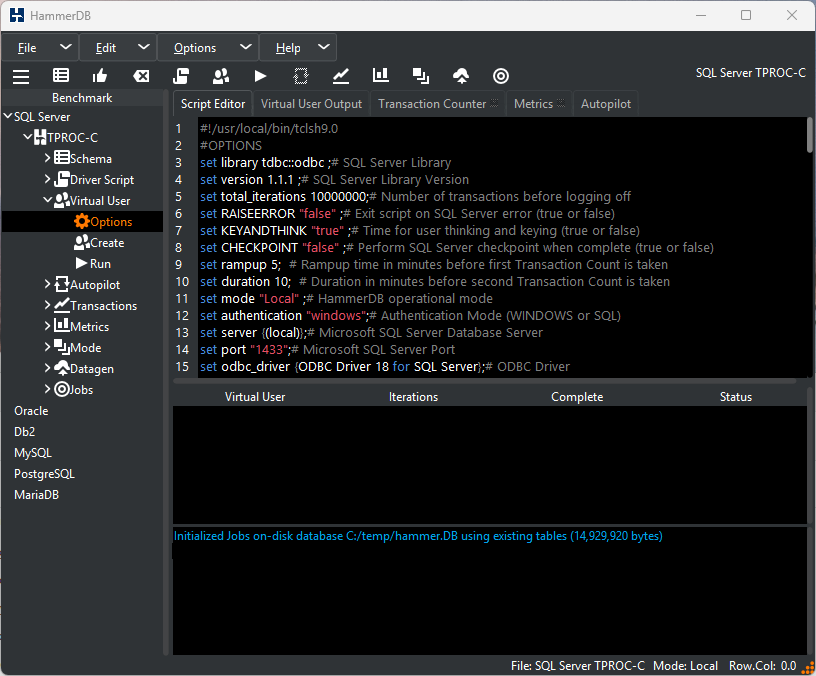Click script line 10 'set duration 10;'
Image resolution: width=816 pixels, height=676 pixels.
(246, 282)
